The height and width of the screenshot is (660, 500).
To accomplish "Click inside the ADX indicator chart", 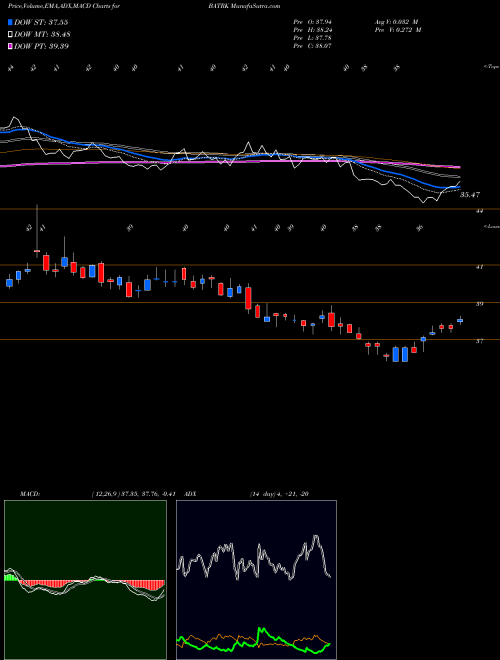I will [256, 580].
